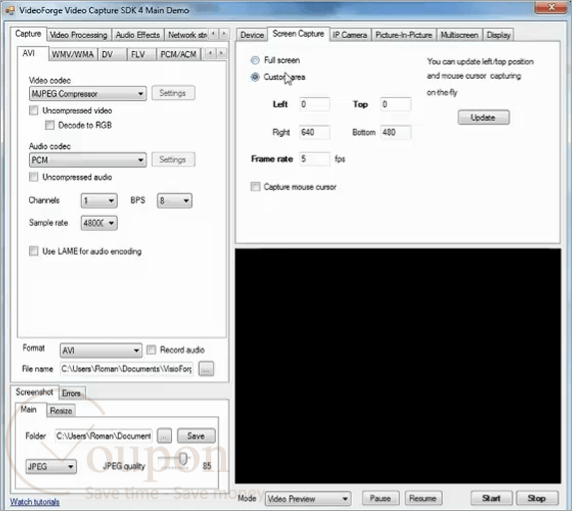Open Mode Video Preview dropdown

pyautogui.click(x=308, y=499)
